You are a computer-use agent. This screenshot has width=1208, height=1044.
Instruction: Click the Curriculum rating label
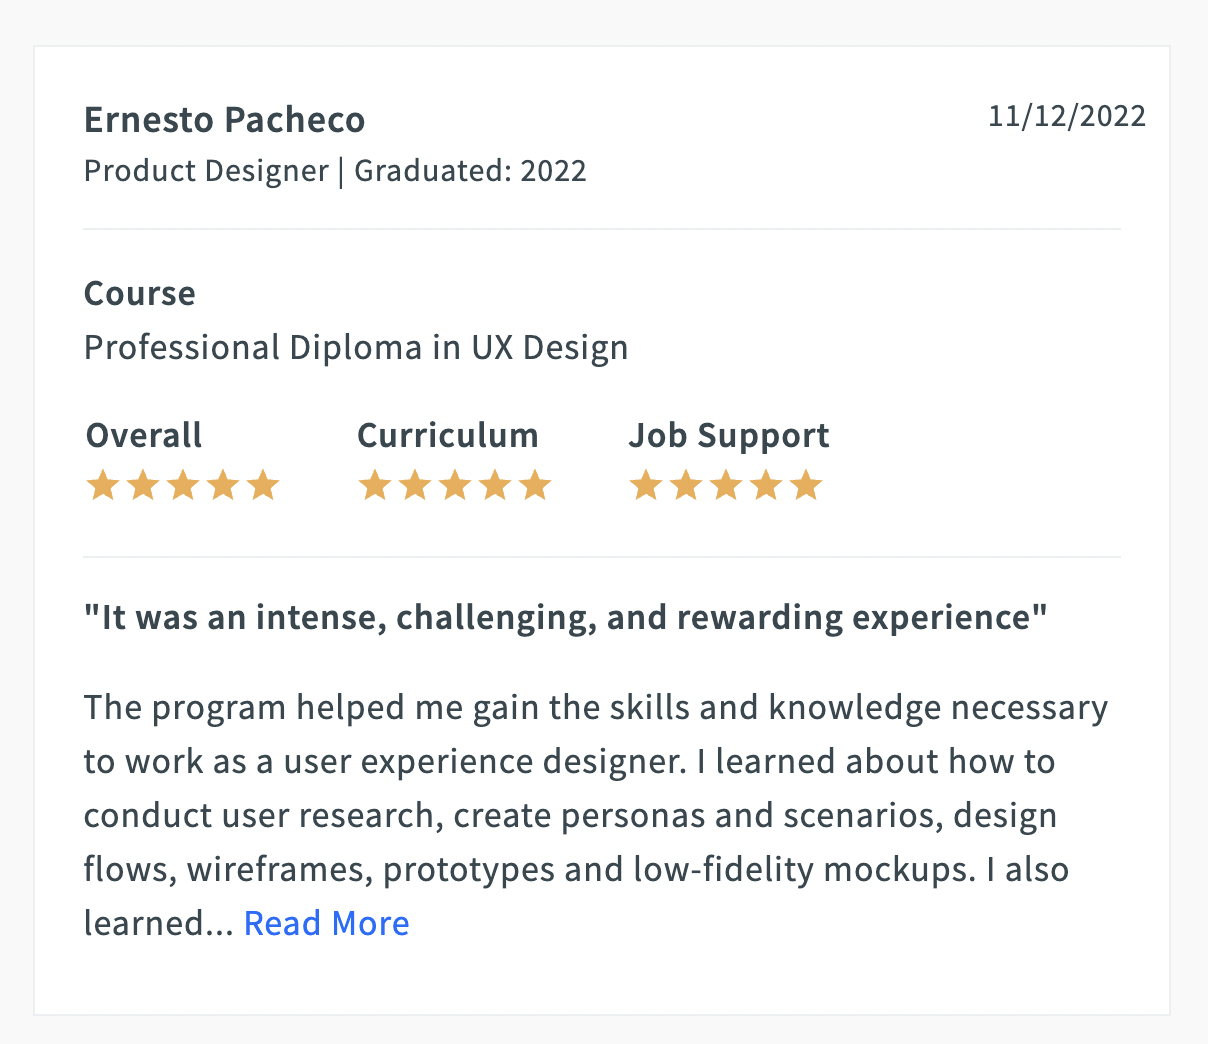[448, 435]
